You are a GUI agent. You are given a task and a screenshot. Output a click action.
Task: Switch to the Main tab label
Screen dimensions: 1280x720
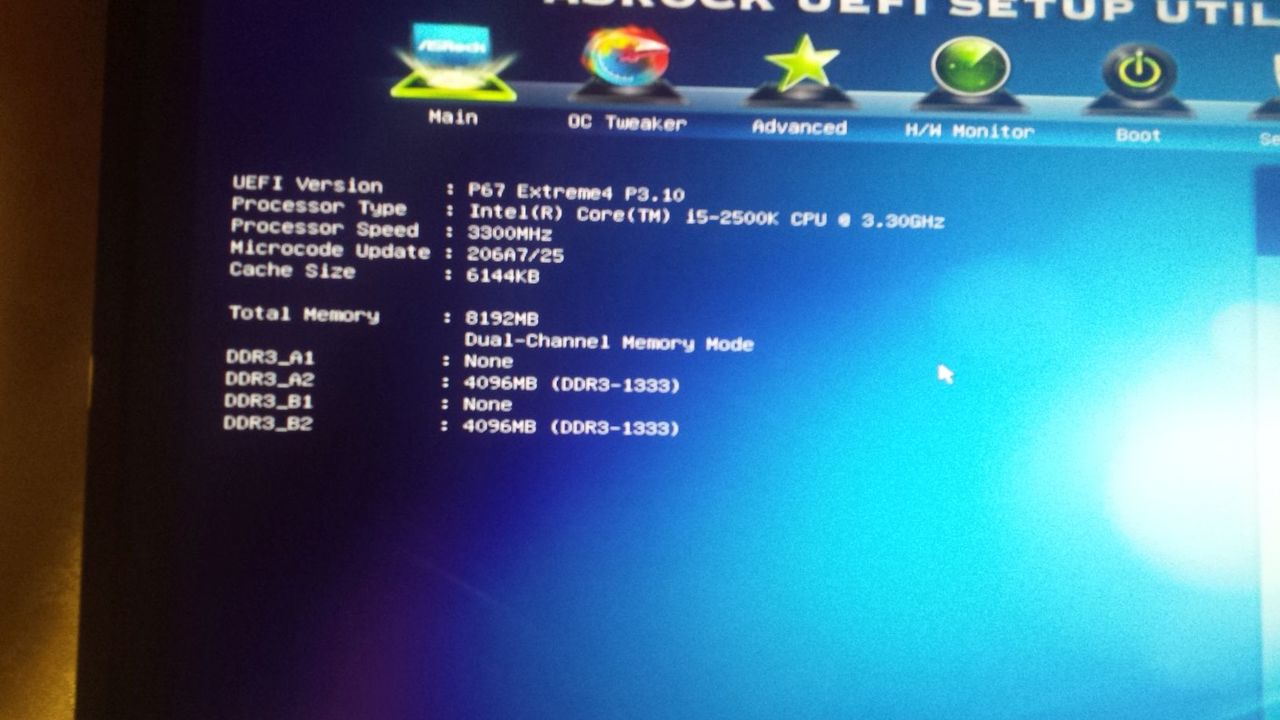click(x=453, y=118)
